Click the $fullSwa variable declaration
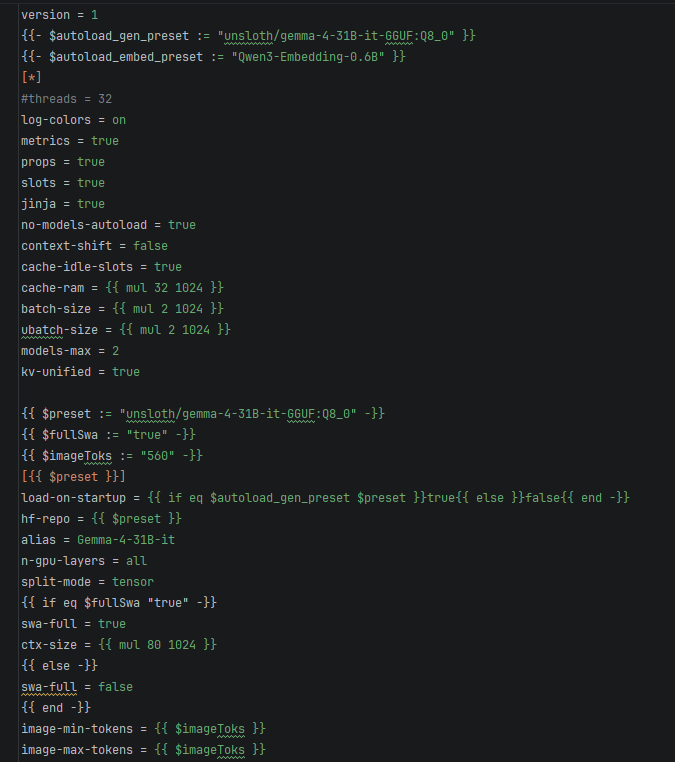The image size is (675, 762). coord(108,435)
